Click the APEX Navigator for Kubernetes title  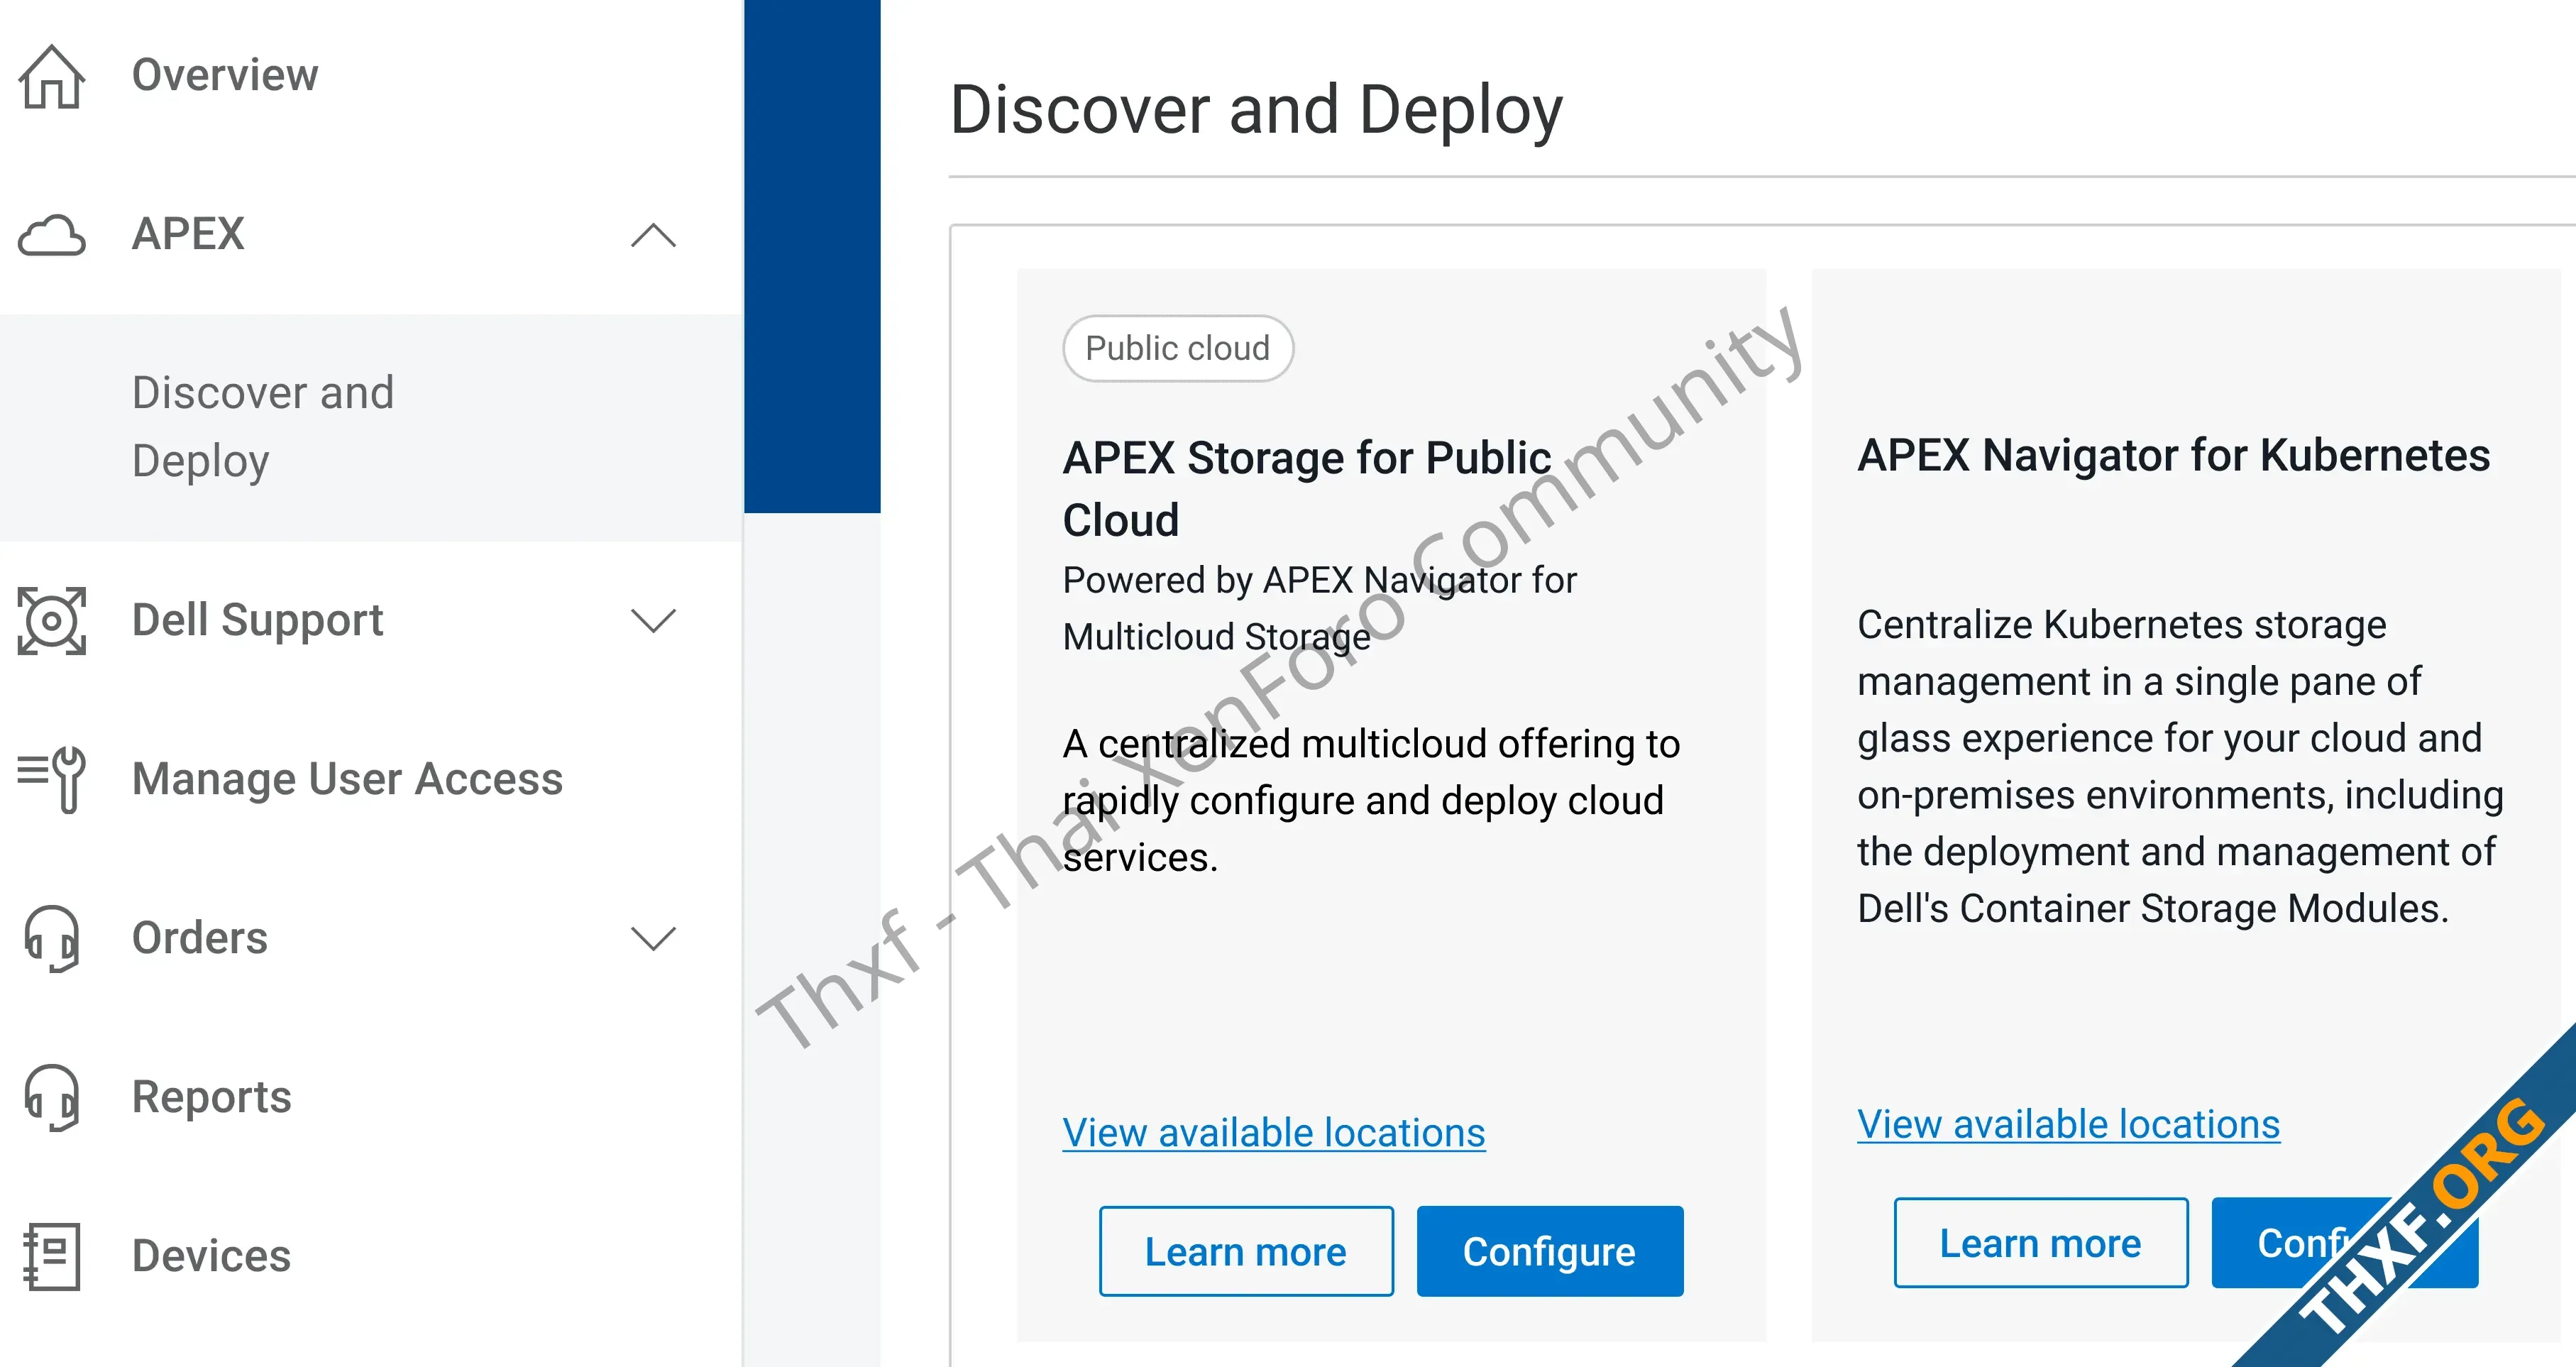point(2174,455)
